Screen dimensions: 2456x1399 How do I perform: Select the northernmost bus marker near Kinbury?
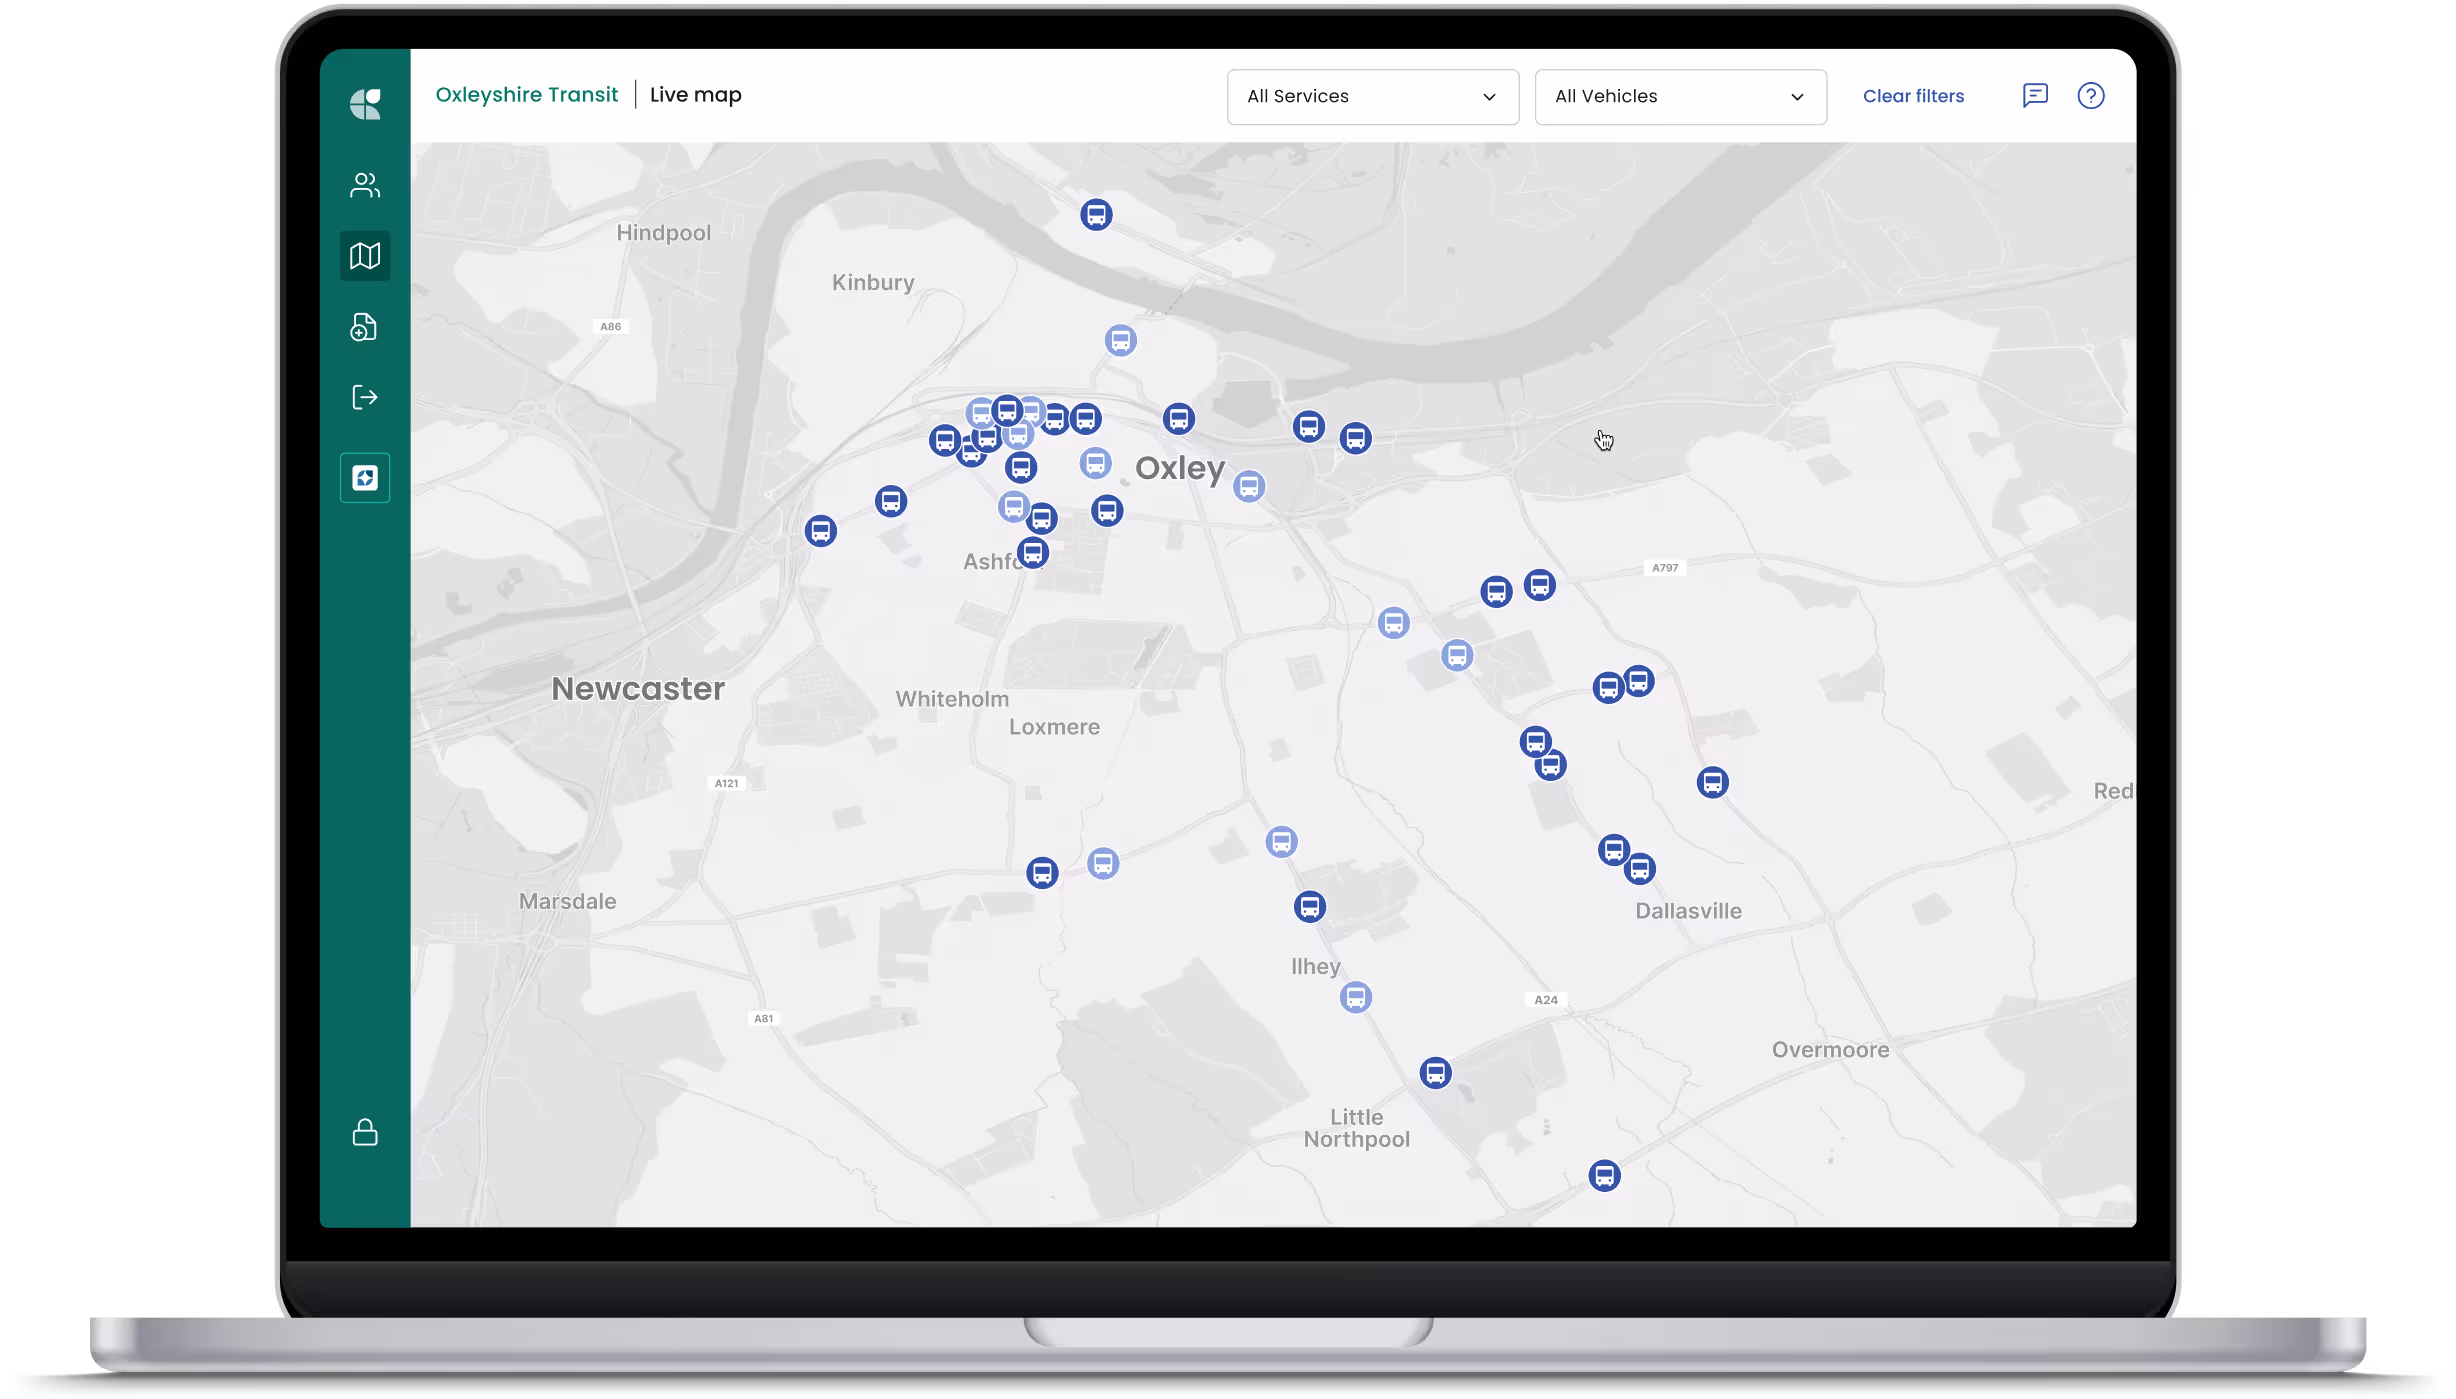click(1096, 215)
